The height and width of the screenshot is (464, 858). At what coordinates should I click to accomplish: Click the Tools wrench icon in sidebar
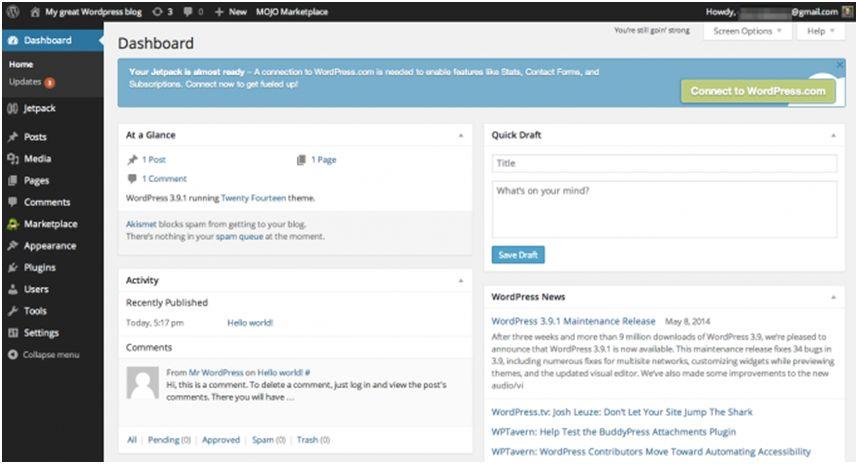(13, 311)
